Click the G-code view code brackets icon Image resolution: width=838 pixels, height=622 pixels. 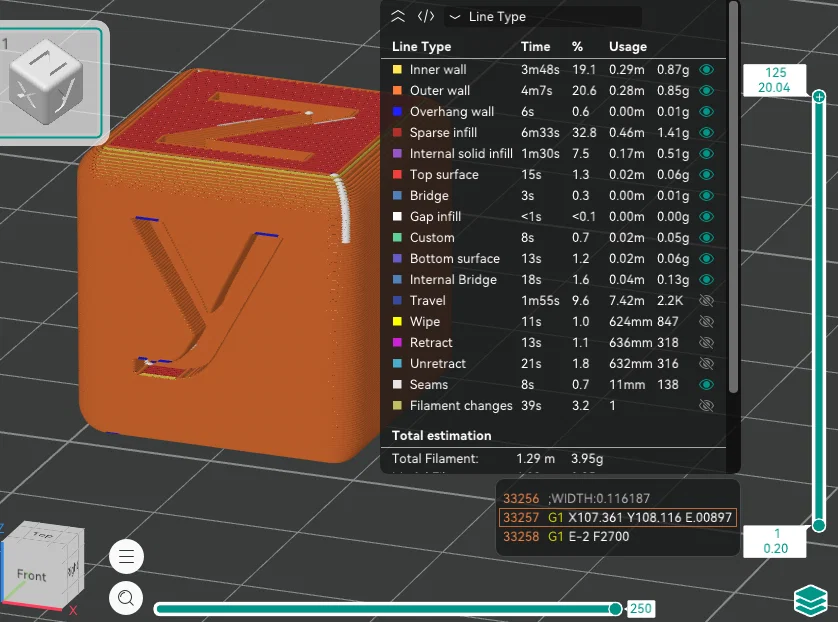tap(425, 17)
